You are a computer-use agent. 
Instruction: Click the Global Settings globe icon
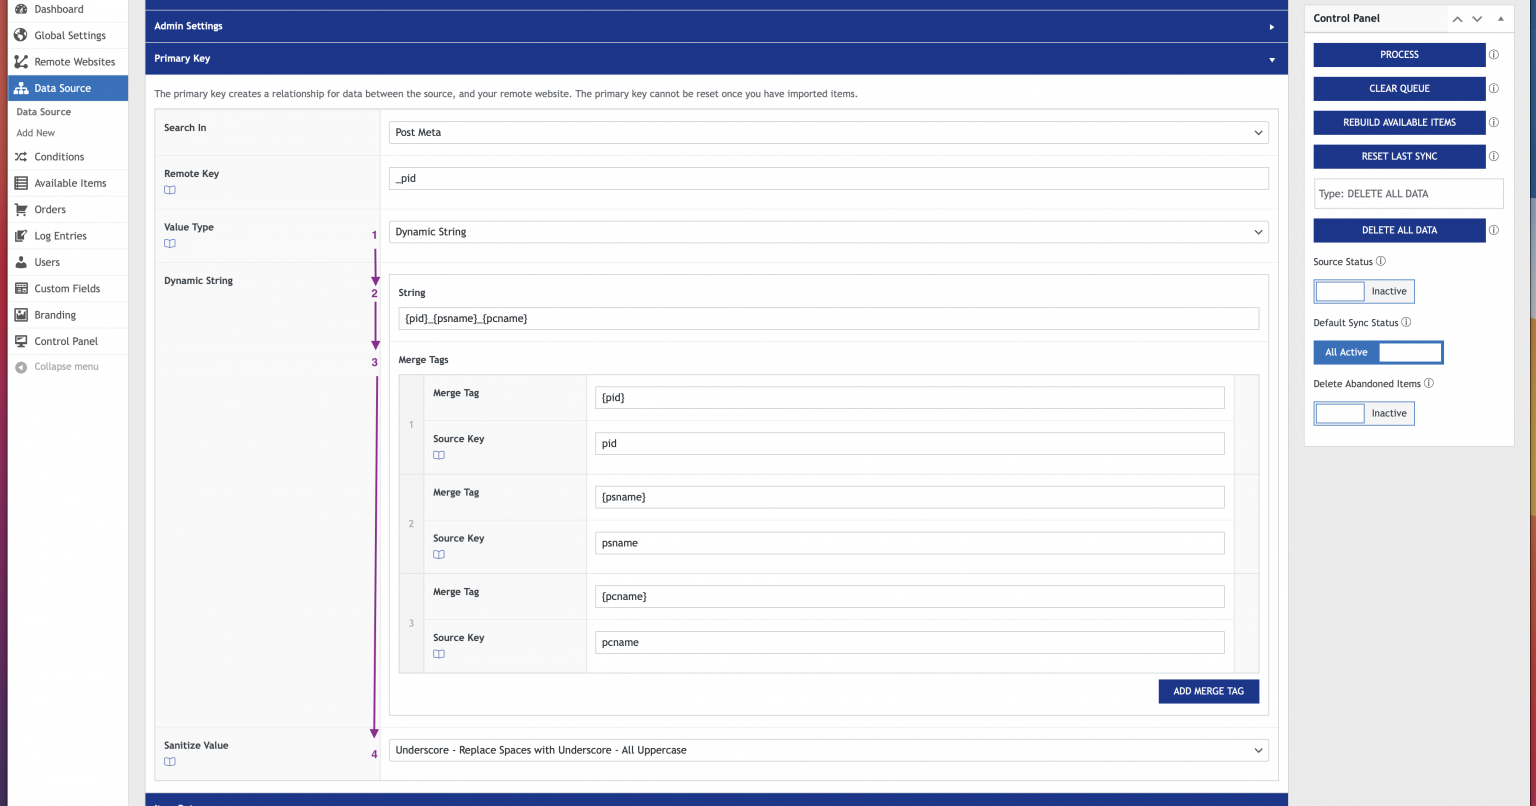(x=21, y=35)
